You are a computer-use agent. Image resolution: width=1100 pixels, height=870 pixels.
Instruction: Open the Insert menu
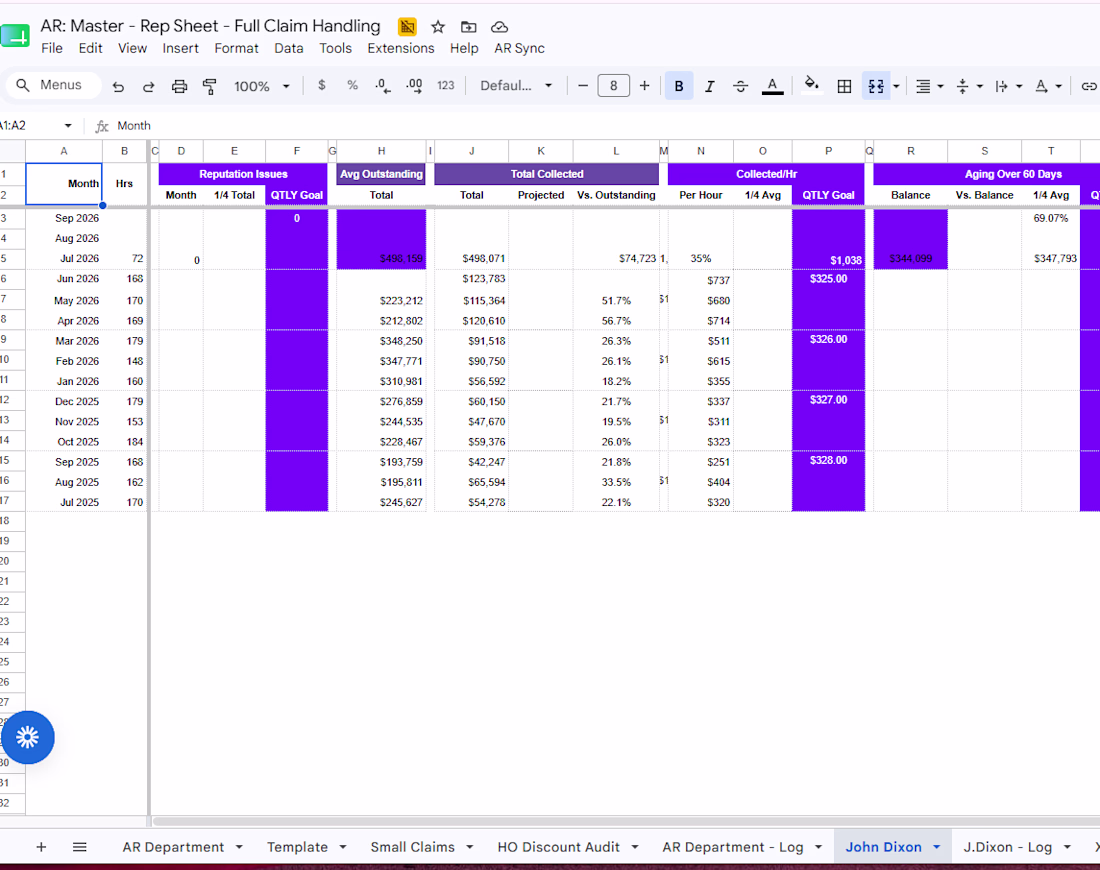coord(180,48)
